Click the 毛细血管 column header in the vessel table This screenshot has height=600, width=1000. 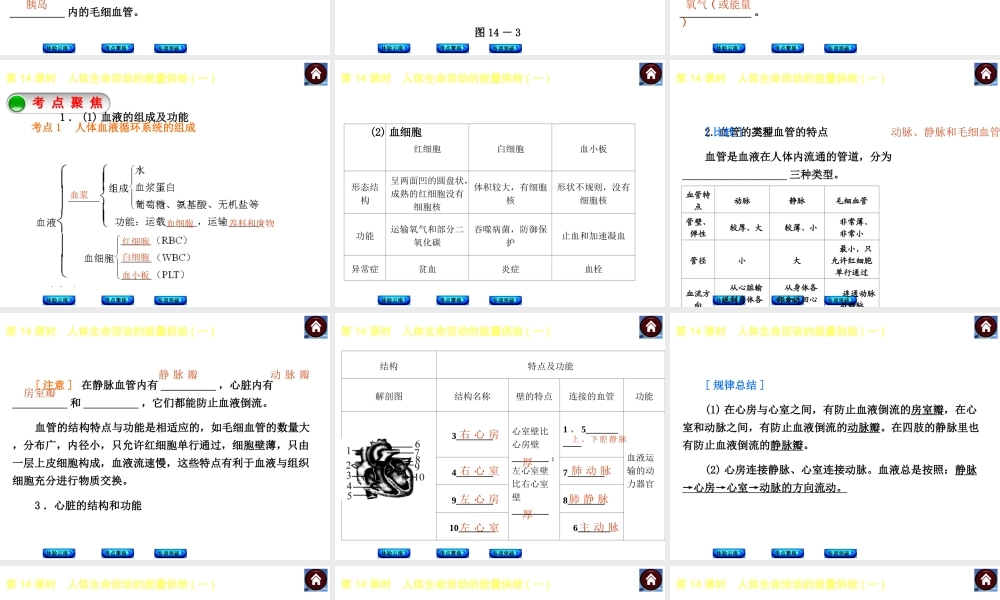tap(851, 200)
